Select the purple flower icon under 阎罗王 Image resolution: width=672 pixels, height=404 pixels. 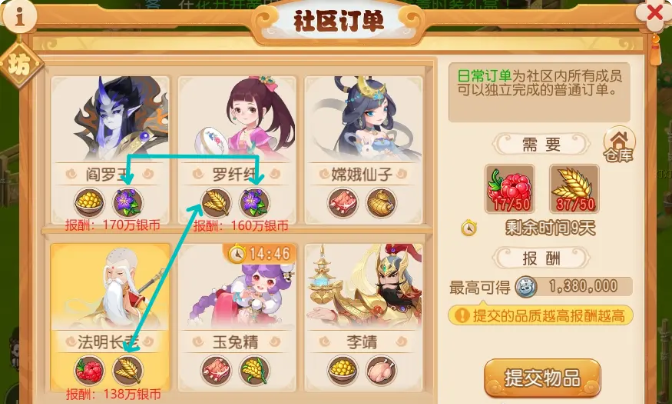pyautogui.click(x=127, y=202)
